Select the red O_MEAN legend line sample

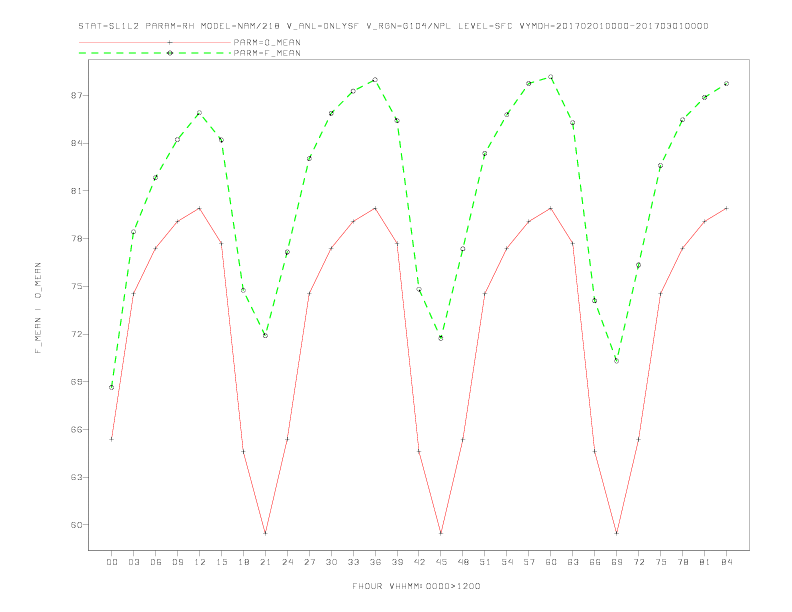[x=155, y=42]
